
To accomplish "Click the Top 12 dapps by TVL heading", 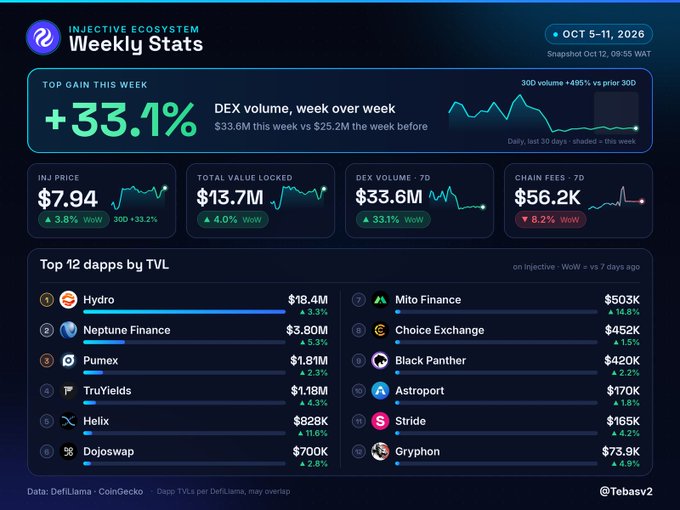I will (105, 265).
